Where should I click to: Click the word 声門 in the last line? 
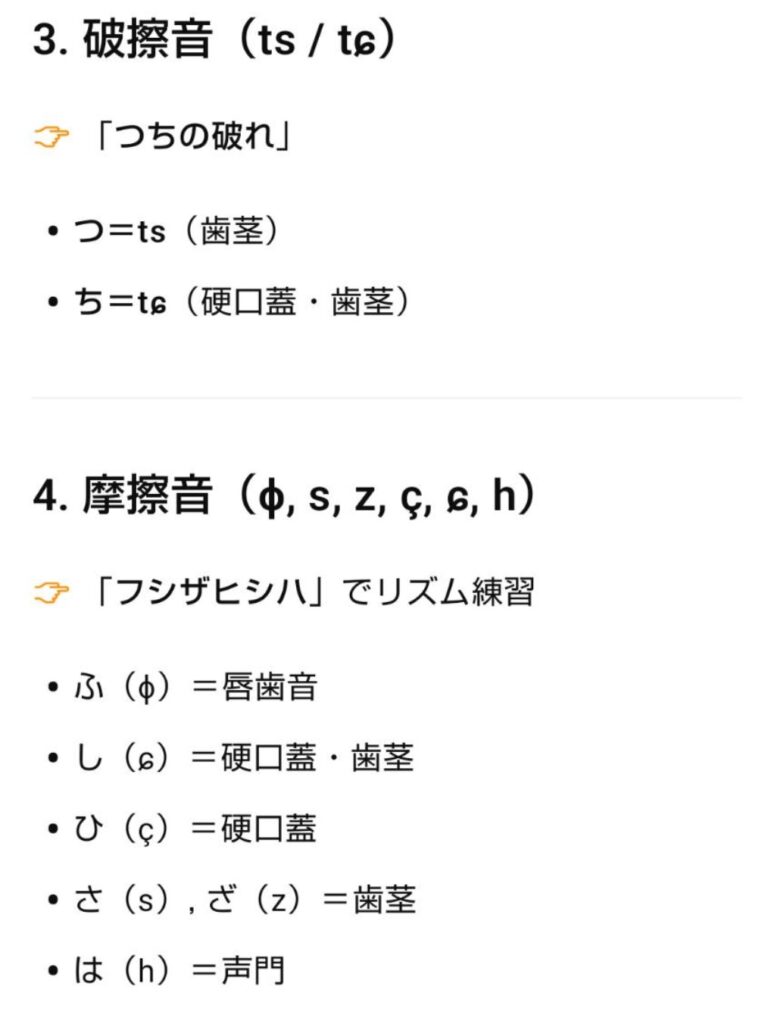click(x=253, y=970)
